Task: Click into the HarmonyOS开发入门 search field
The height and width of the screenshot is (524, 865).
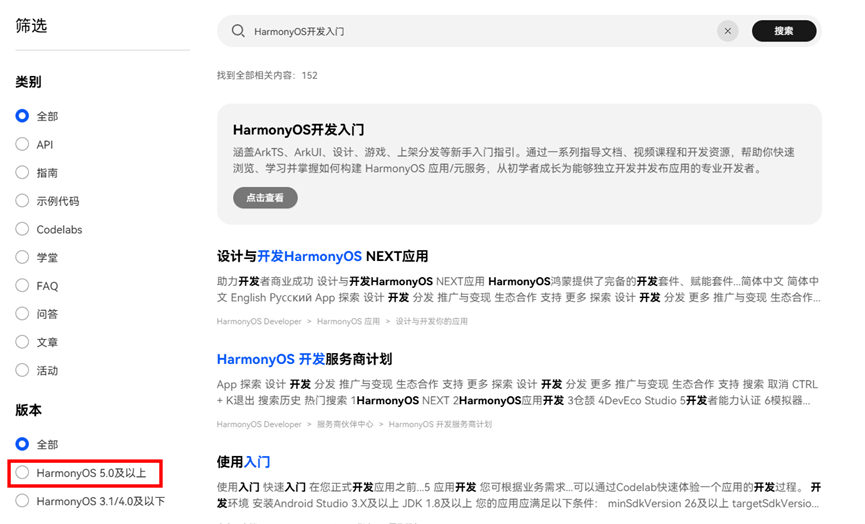Action: click(480, 31)
